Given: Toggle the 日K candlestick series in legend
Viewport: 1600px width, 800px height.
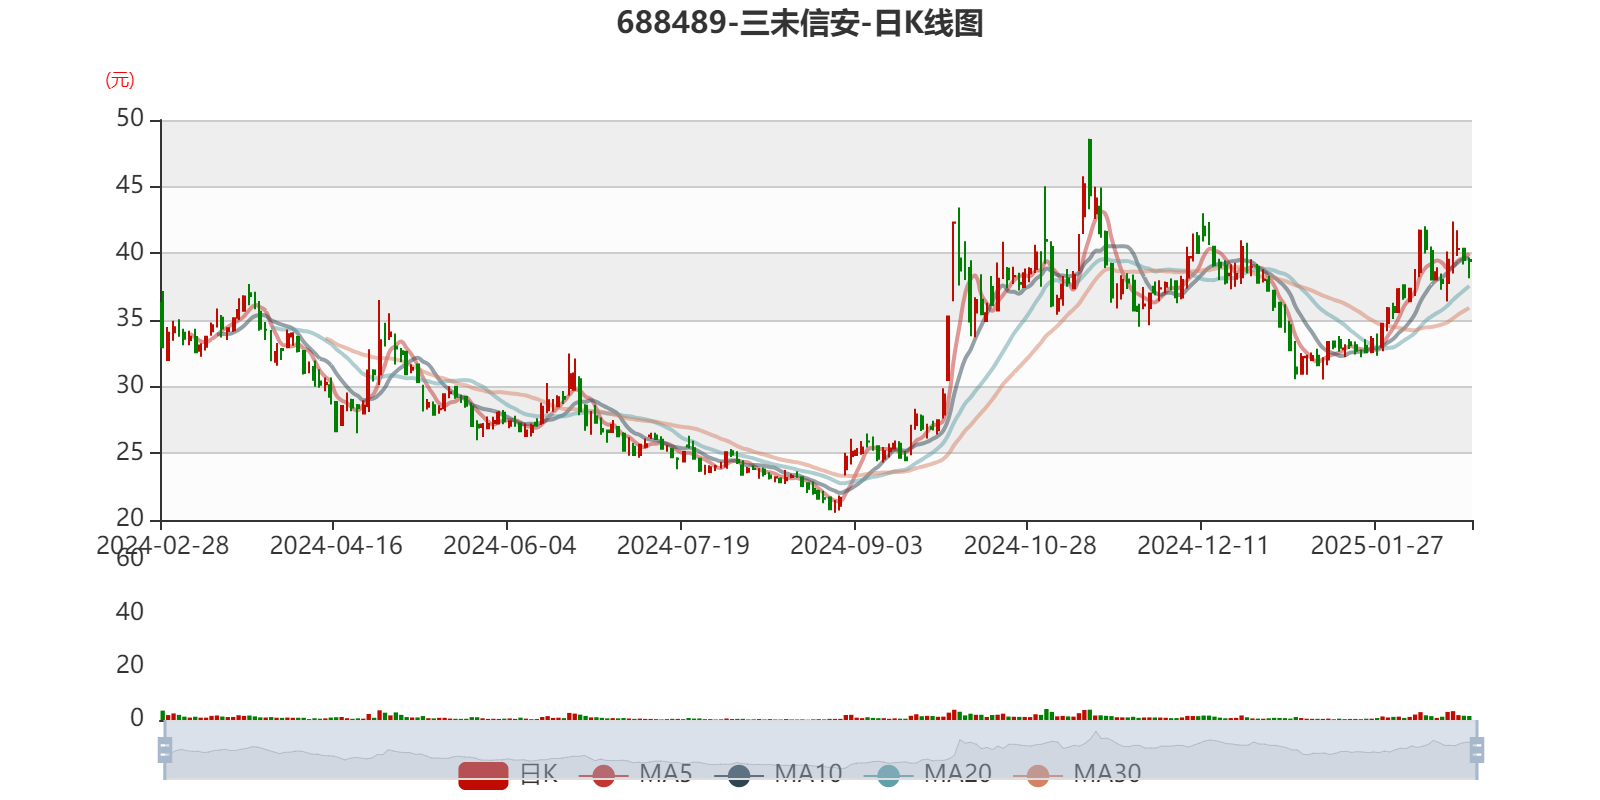Looking at the screenshot, I should 508,774.
